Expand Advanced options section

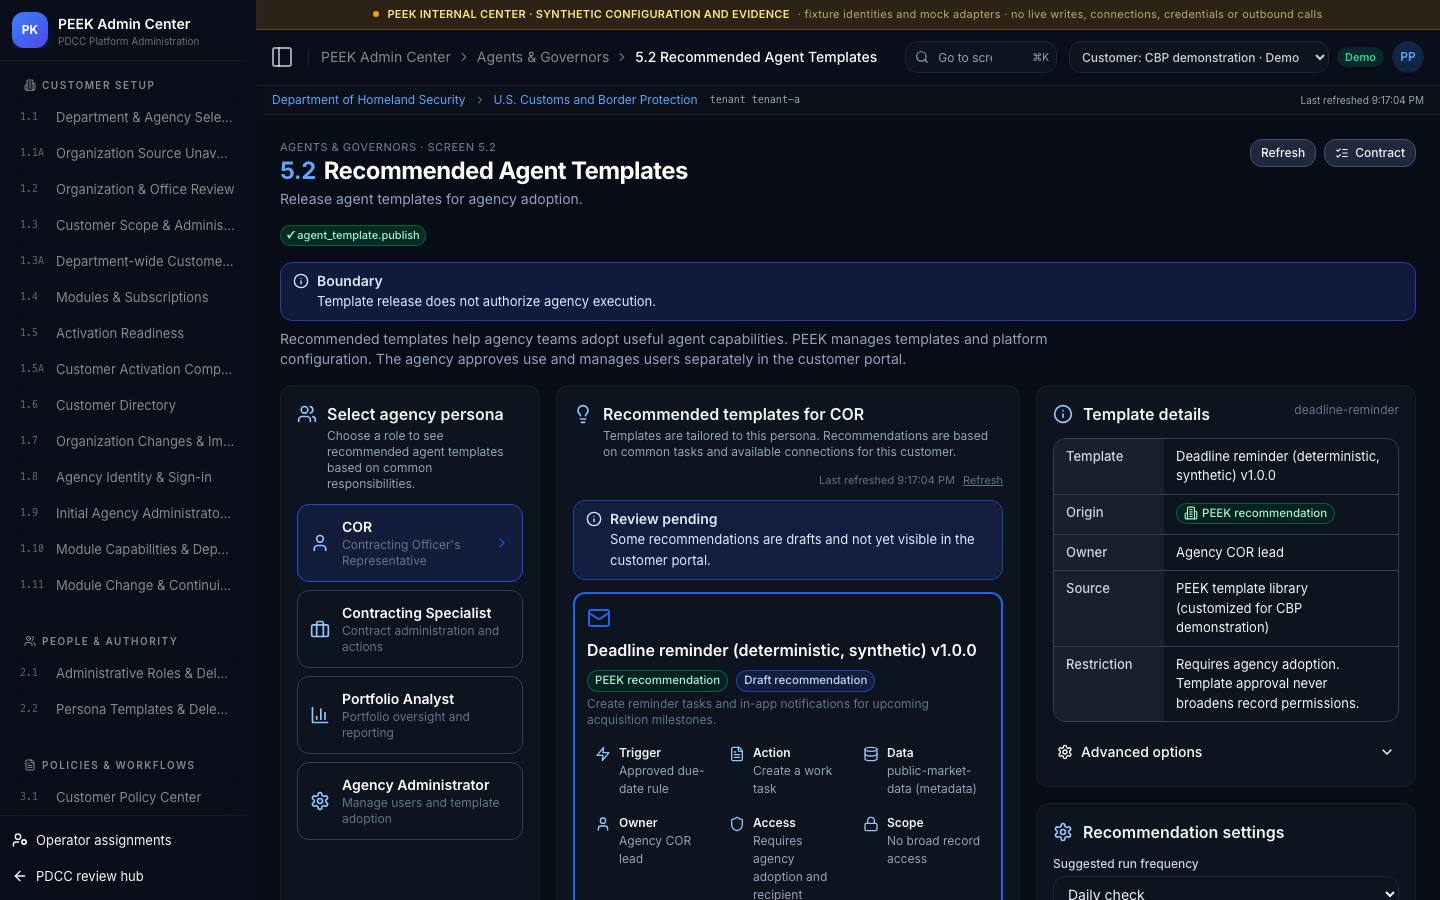pyautogui.click(x=1225, y=752)
